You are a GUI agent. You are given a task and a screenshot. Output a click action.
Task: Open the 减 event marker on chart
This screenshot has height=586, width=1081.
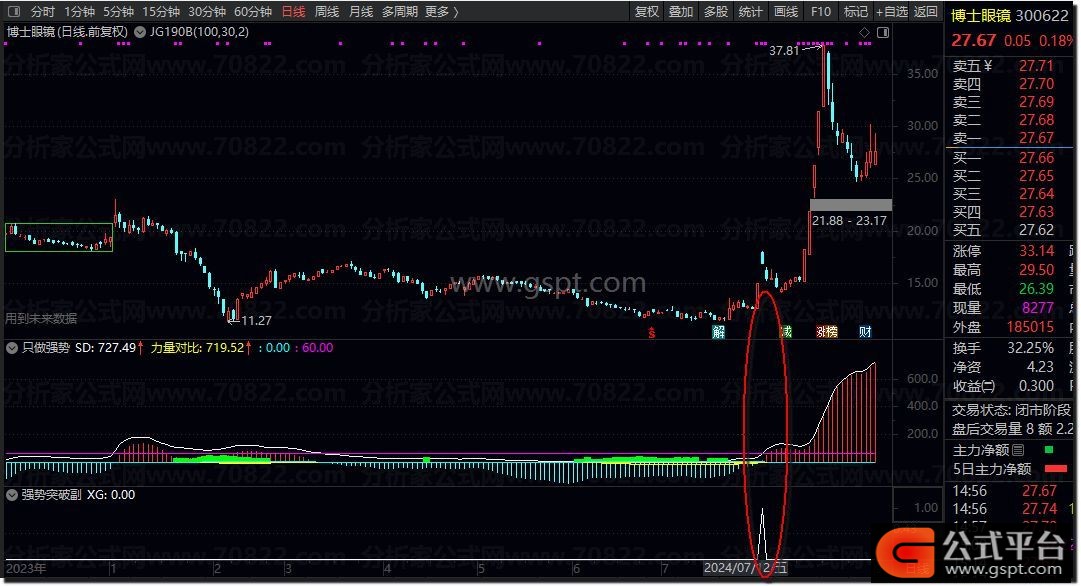tap(786, 332)
